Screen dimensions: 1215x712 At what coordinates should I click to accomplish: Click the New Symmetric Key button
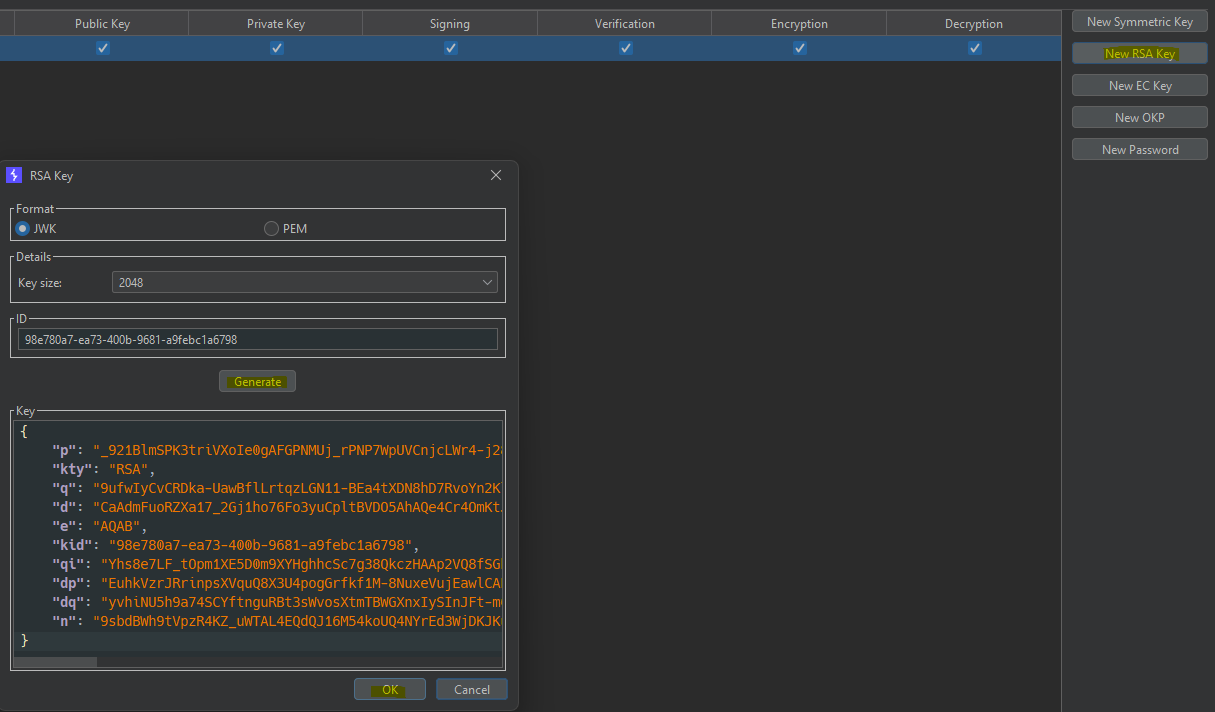click(1139, 22)
